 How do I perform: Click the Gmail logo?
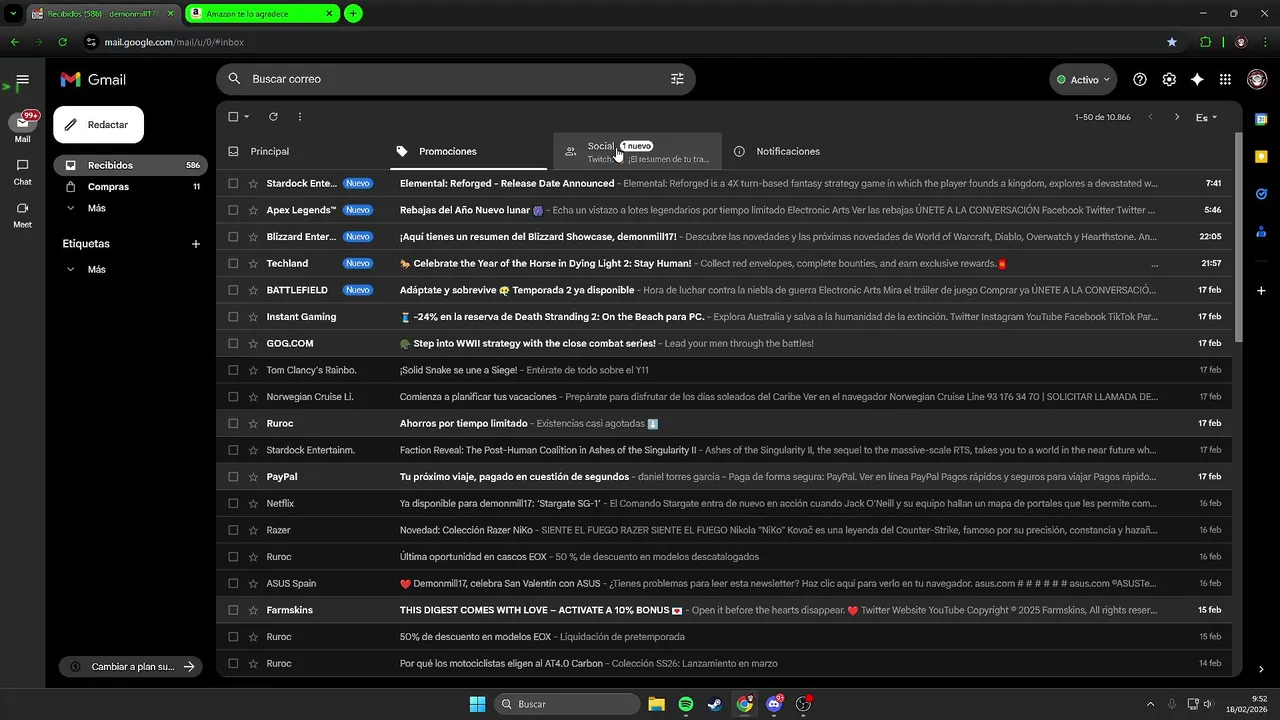(x=93, y=79)
